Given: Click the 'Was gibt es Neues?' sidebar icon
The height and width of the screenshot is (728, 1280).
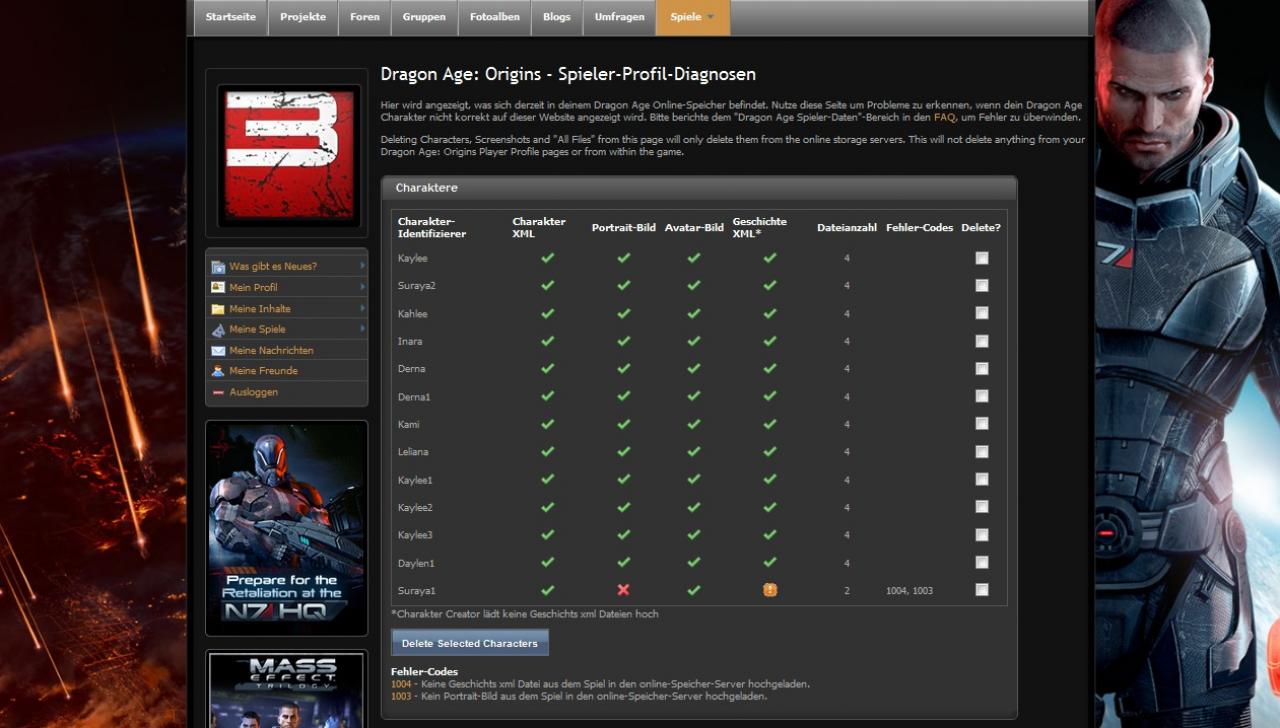Looking at the screenshot, I should pos(218,267).
